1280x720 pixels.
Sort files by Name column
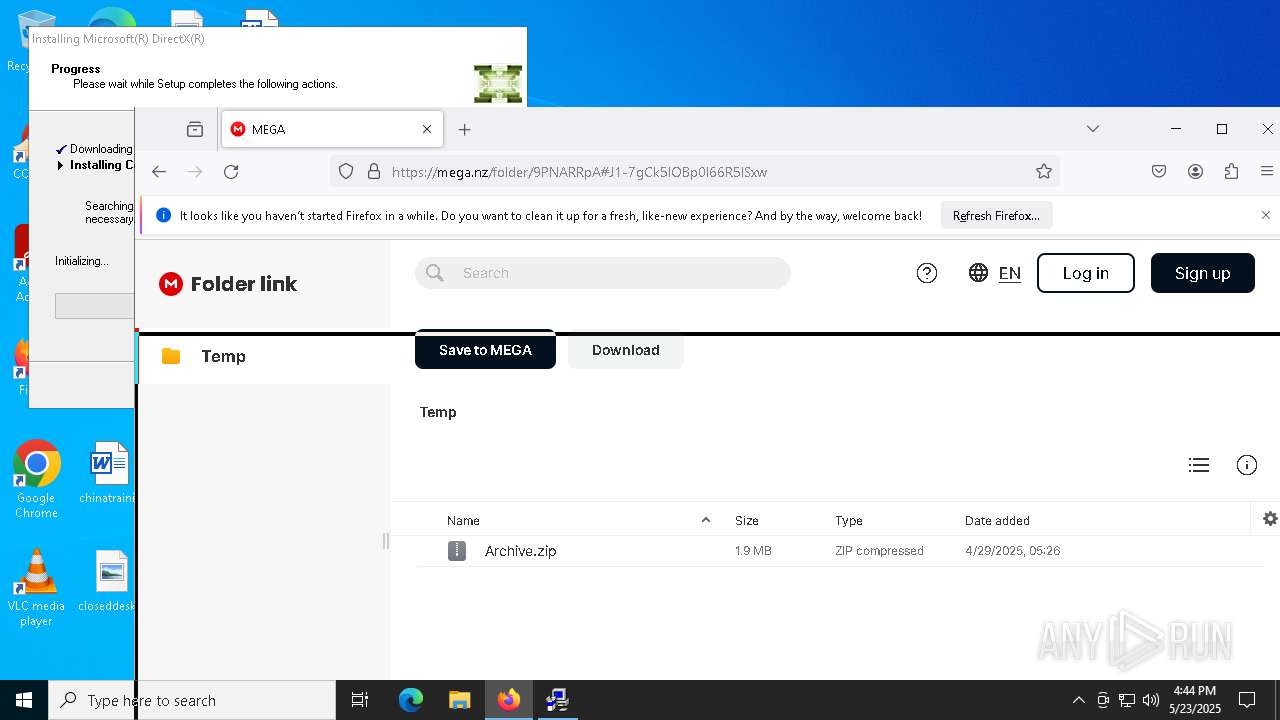(x=464, y=521)
